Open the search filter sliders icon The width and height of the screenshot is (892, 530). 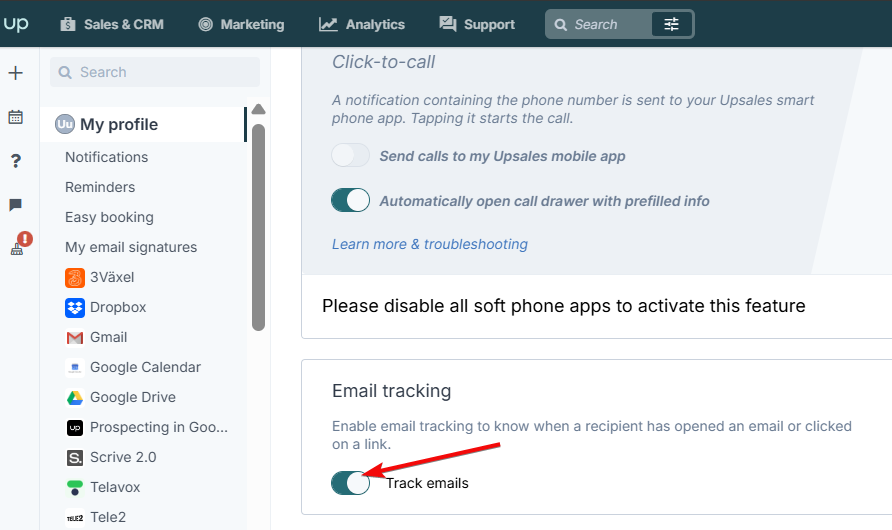[671, 24]
